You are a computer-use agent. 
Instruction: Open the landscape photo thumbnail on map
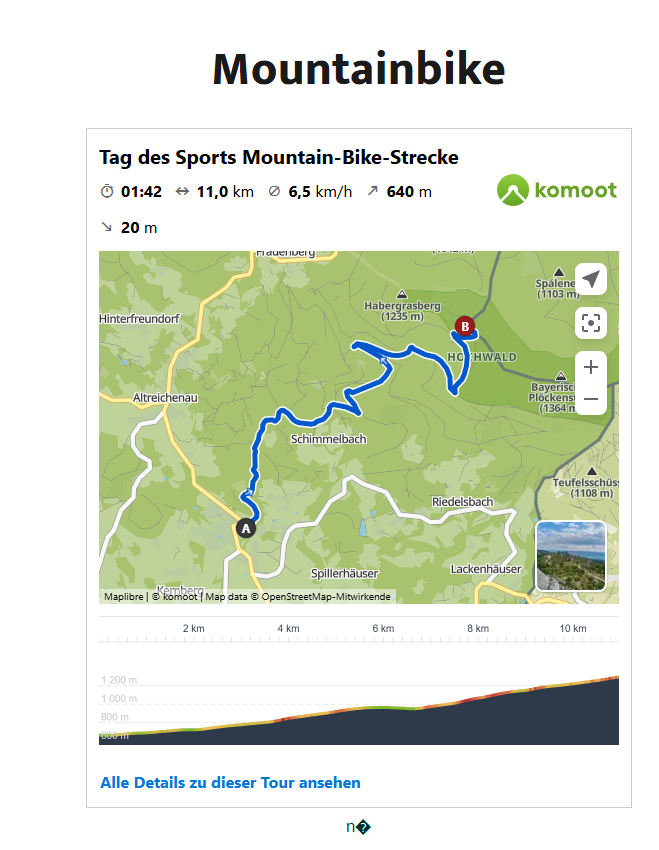tap(571, 556)
